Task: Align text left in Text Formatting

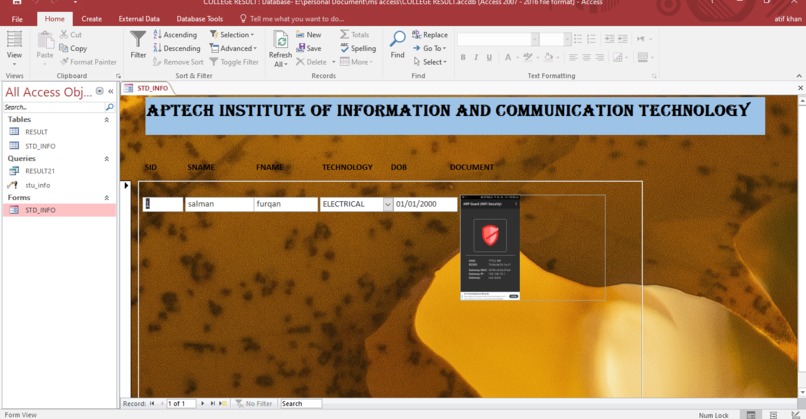Action: pos(573,57)
